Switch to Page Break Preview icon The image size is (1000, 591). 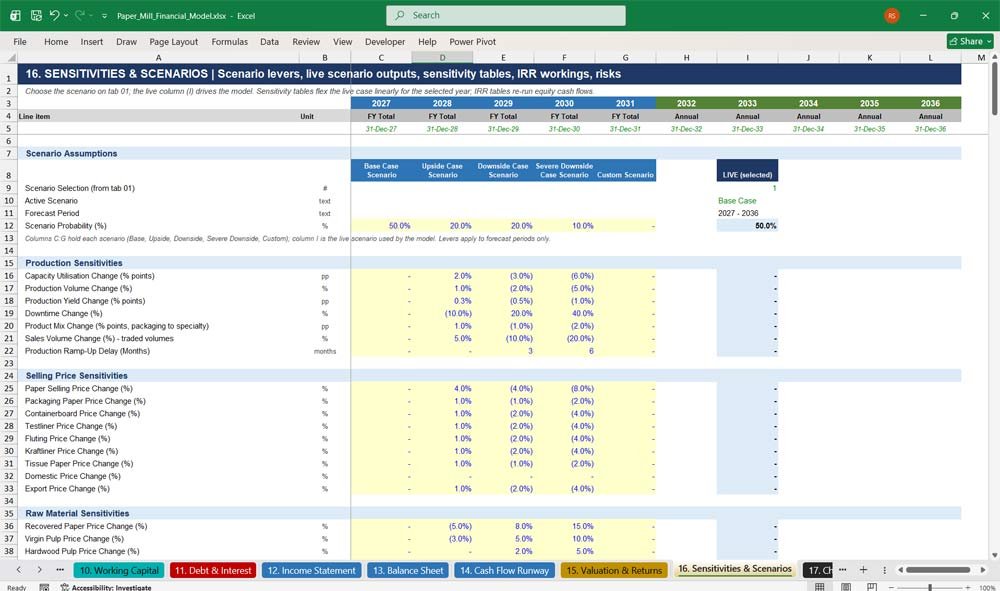(x=872, y=587)
